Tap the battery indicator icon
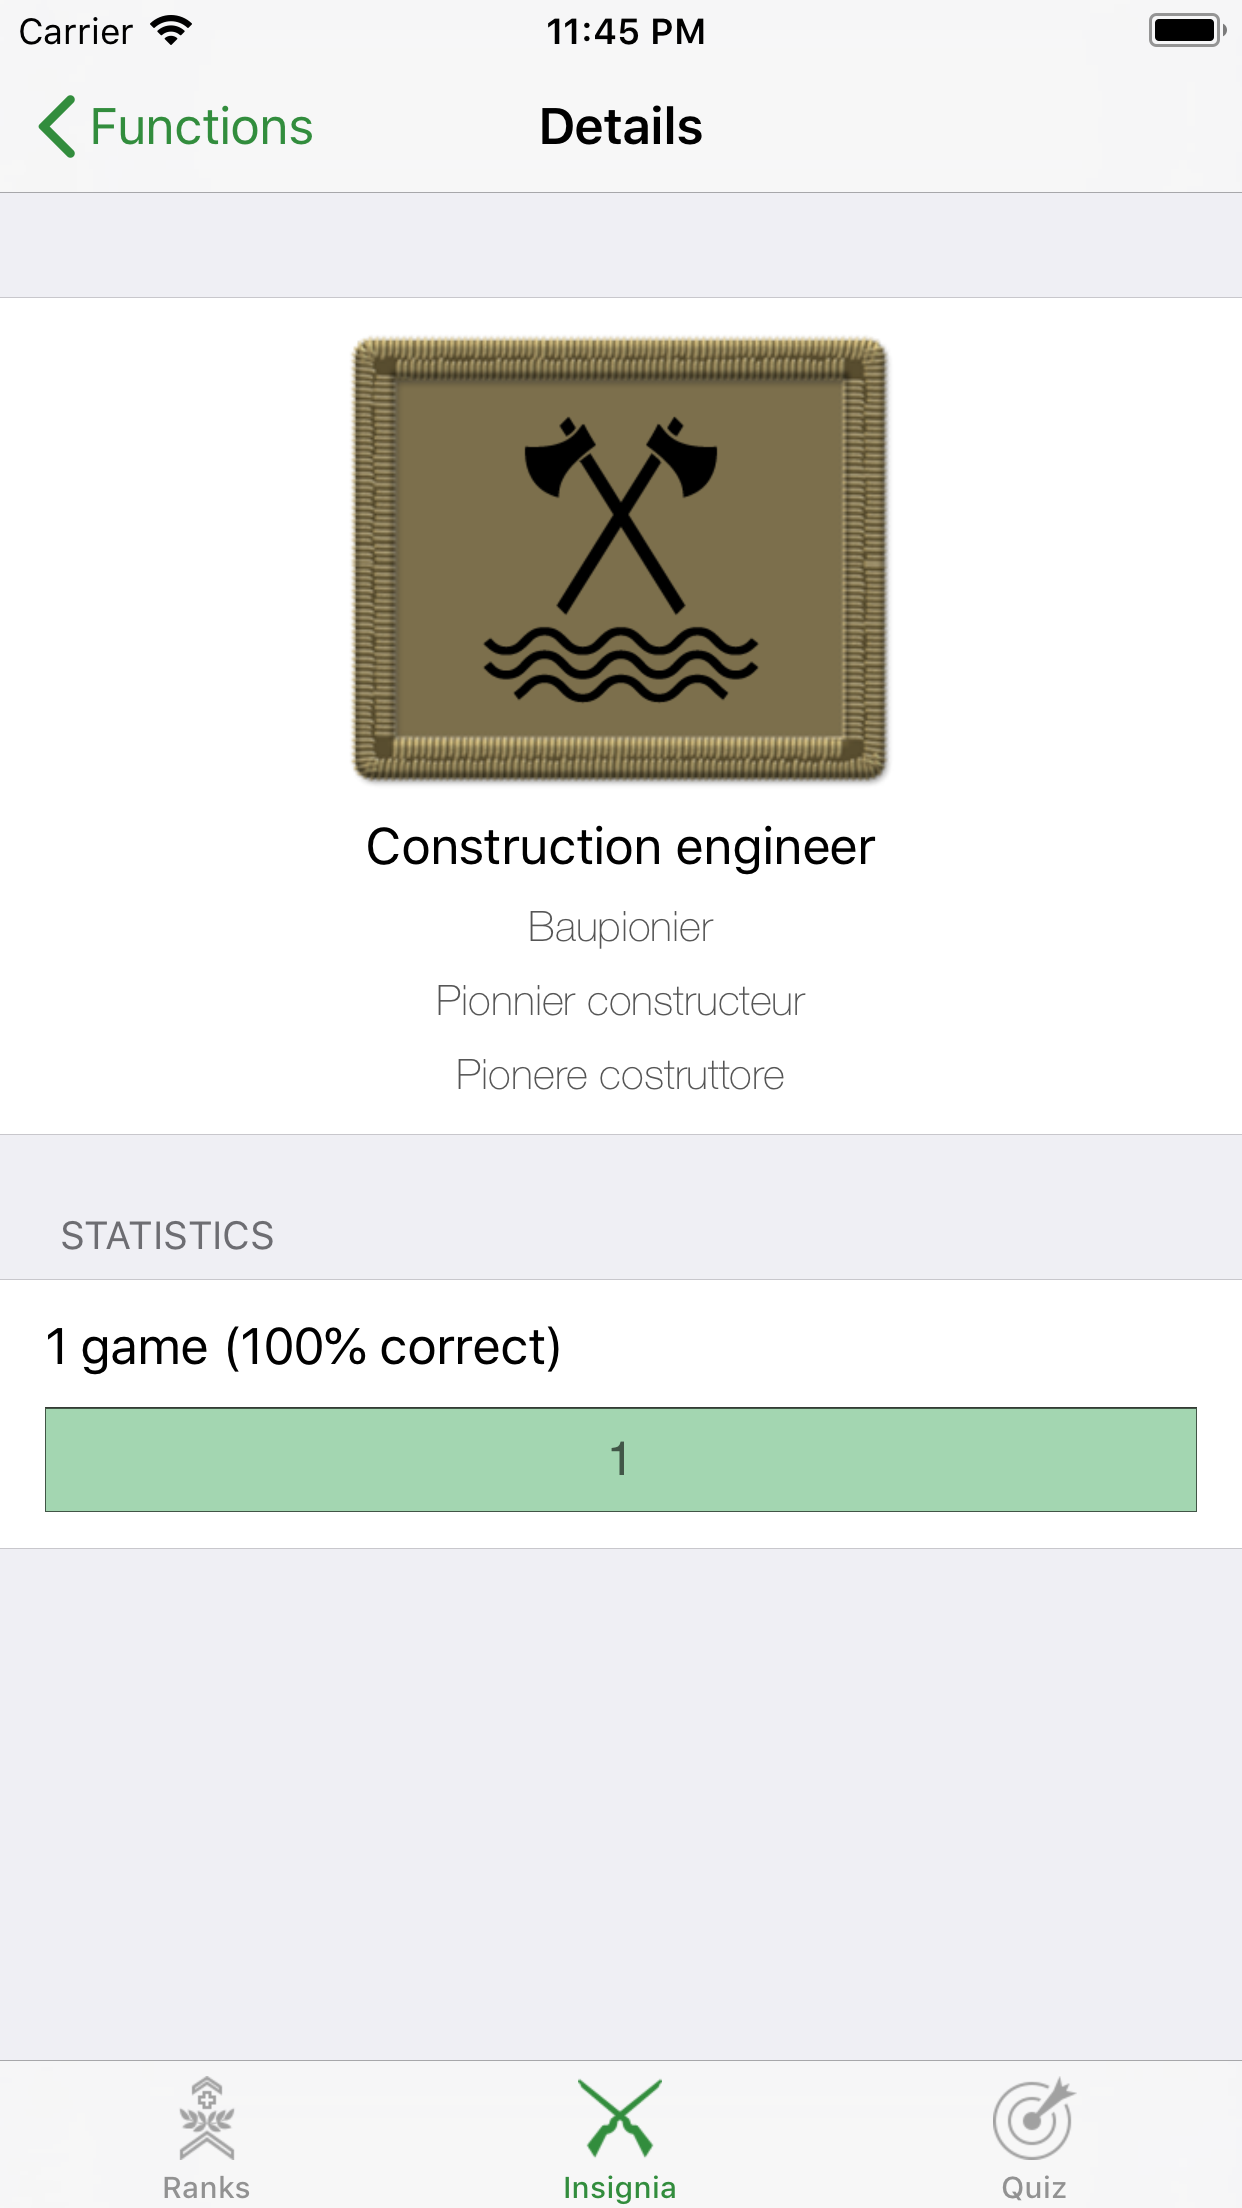1242x2208 pixels. (x=1186, y=31)
